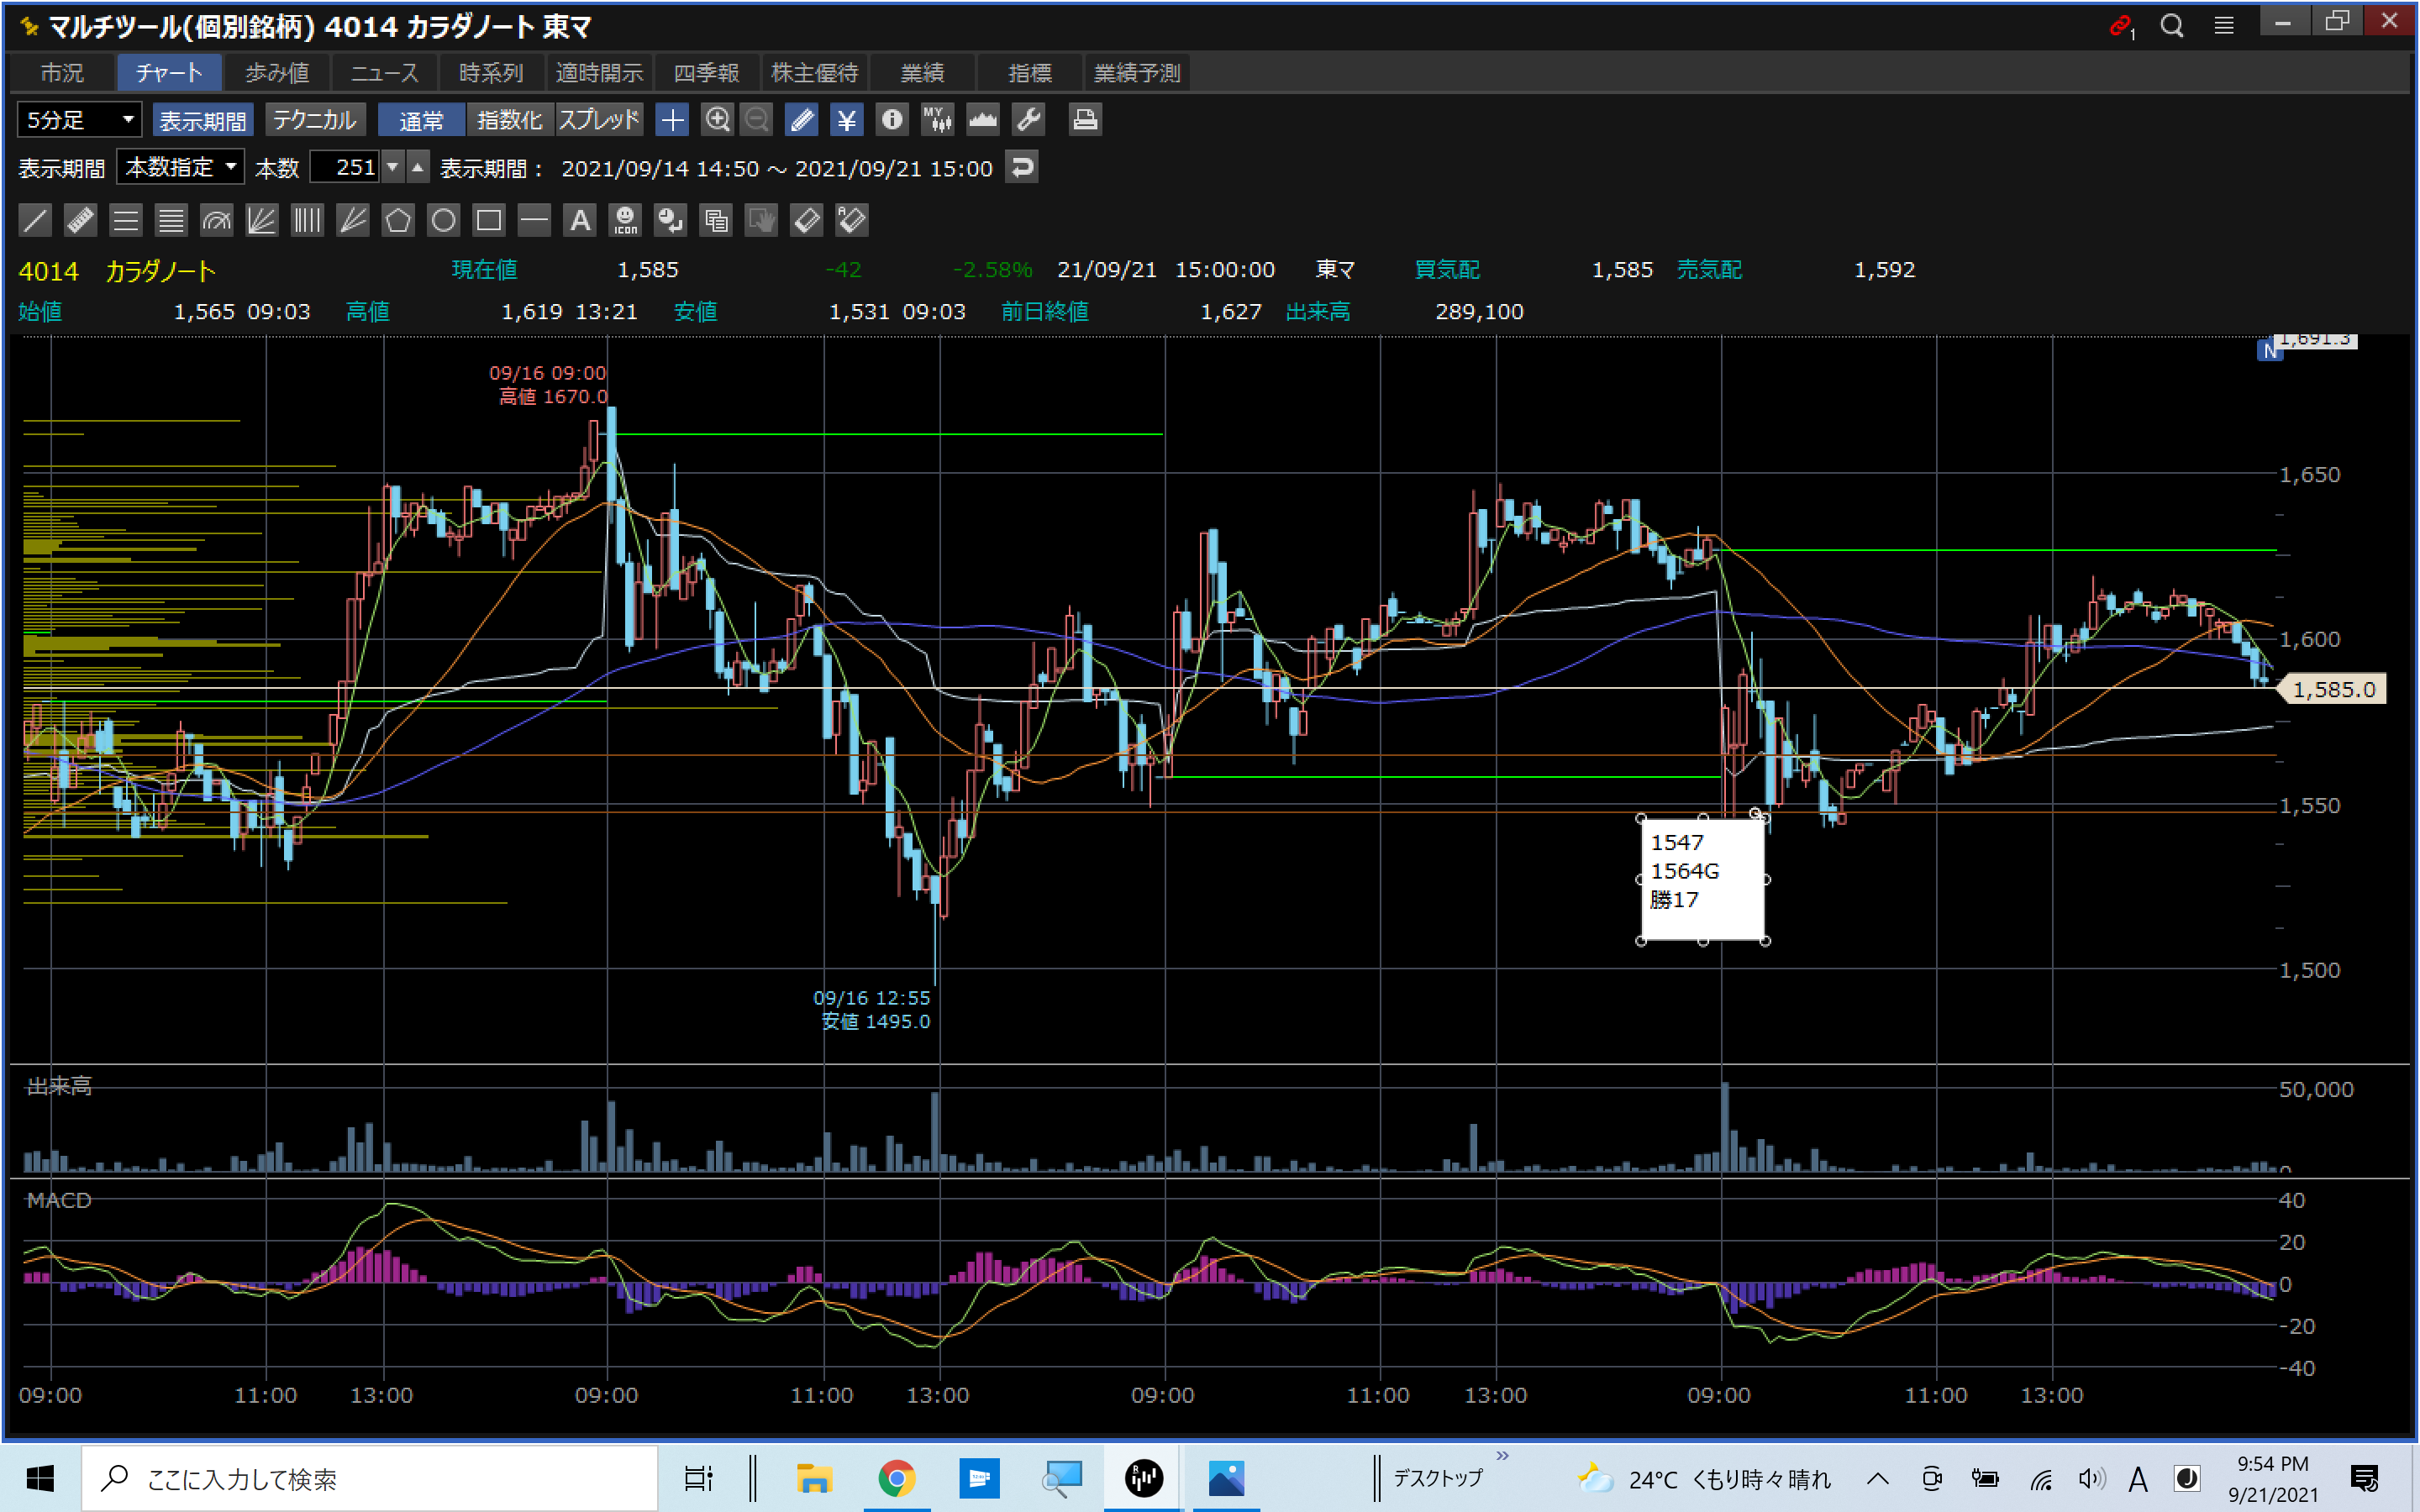
Task: Select the pentagon shape drawing tool
Action: [398, 220]
